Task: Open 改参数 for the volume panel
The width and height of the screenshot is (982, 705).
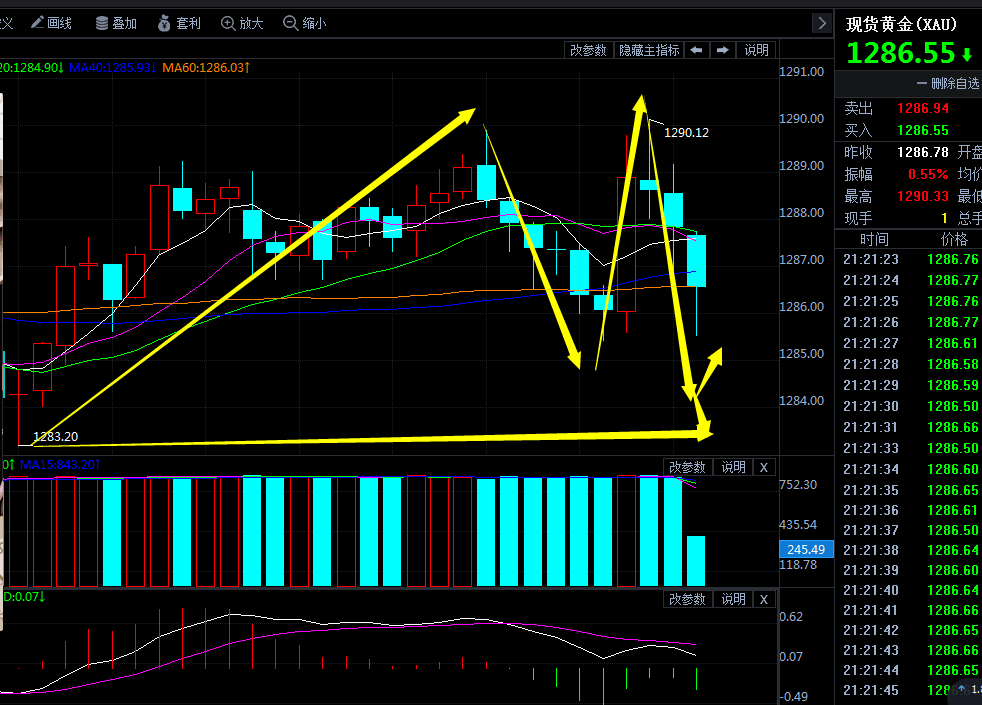Action: (688, 467)
